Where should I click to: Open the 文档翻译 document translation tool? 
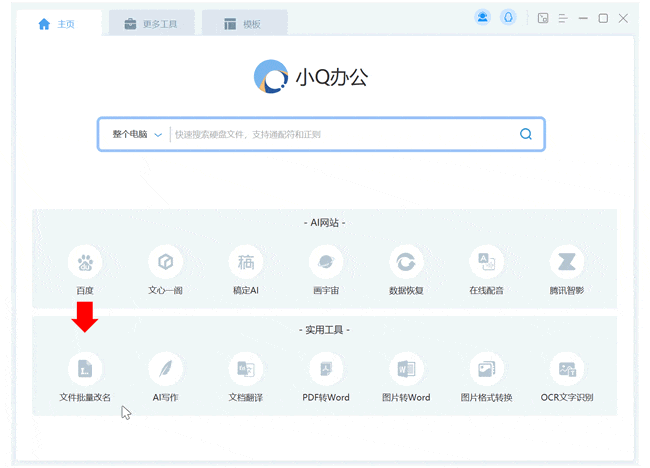[x=246, y=369]
